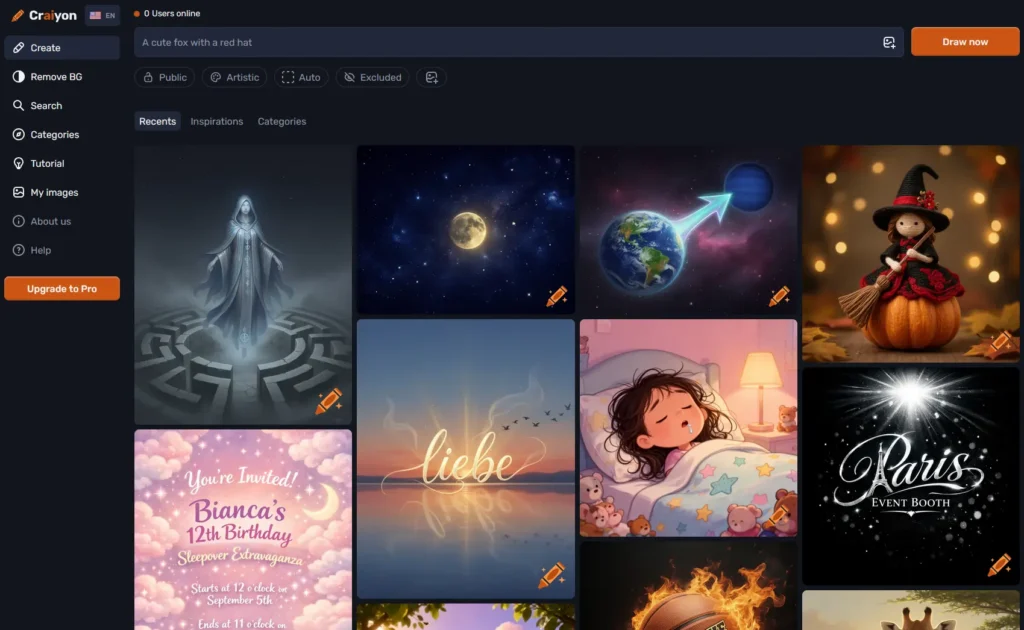Click the Upgrade to Pro button
1024x630 pixels.
click(x=62, y=288)
